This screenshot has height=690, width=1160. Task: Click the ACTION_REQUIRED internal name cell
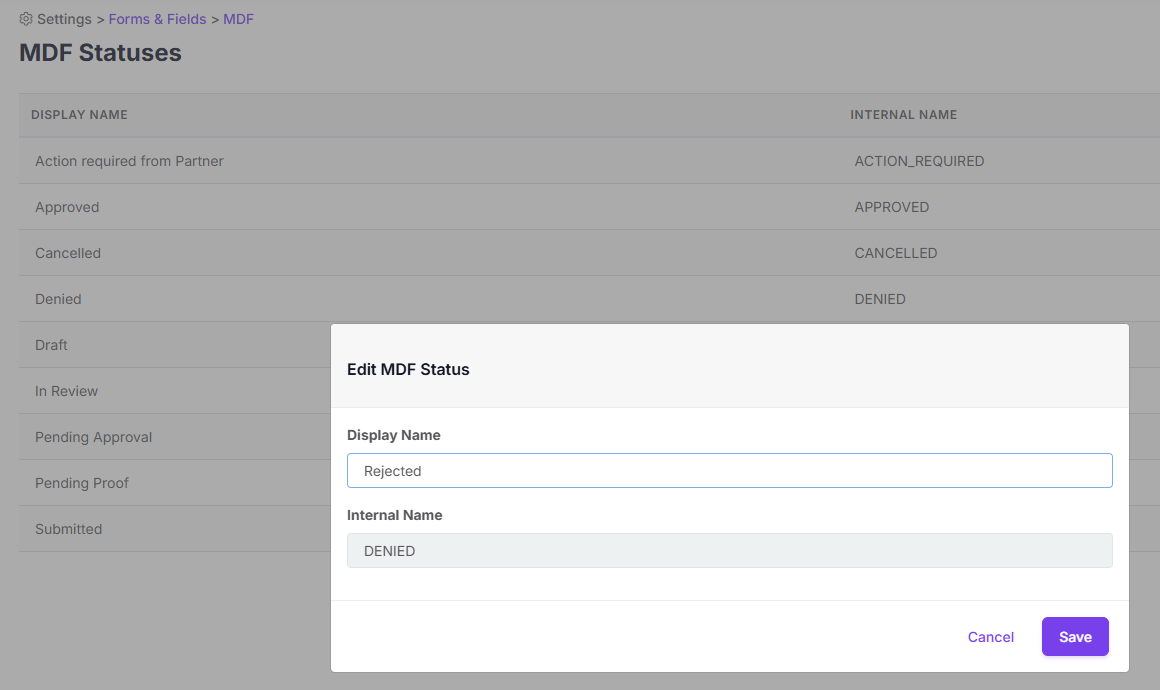point(919,160)
